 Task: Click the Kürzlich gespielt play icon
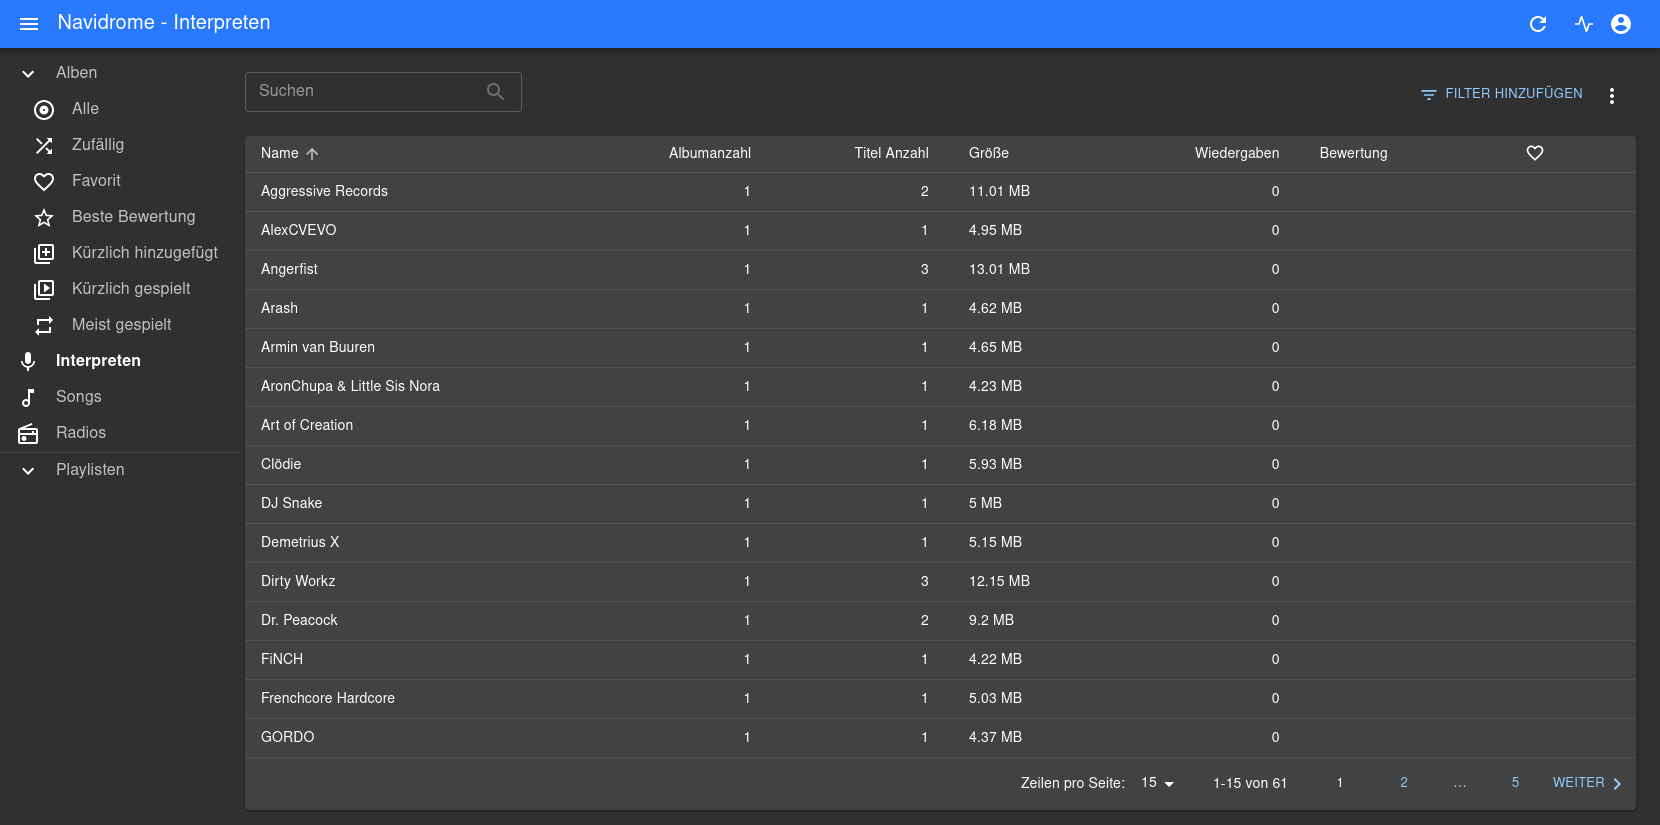coord(44,290)
